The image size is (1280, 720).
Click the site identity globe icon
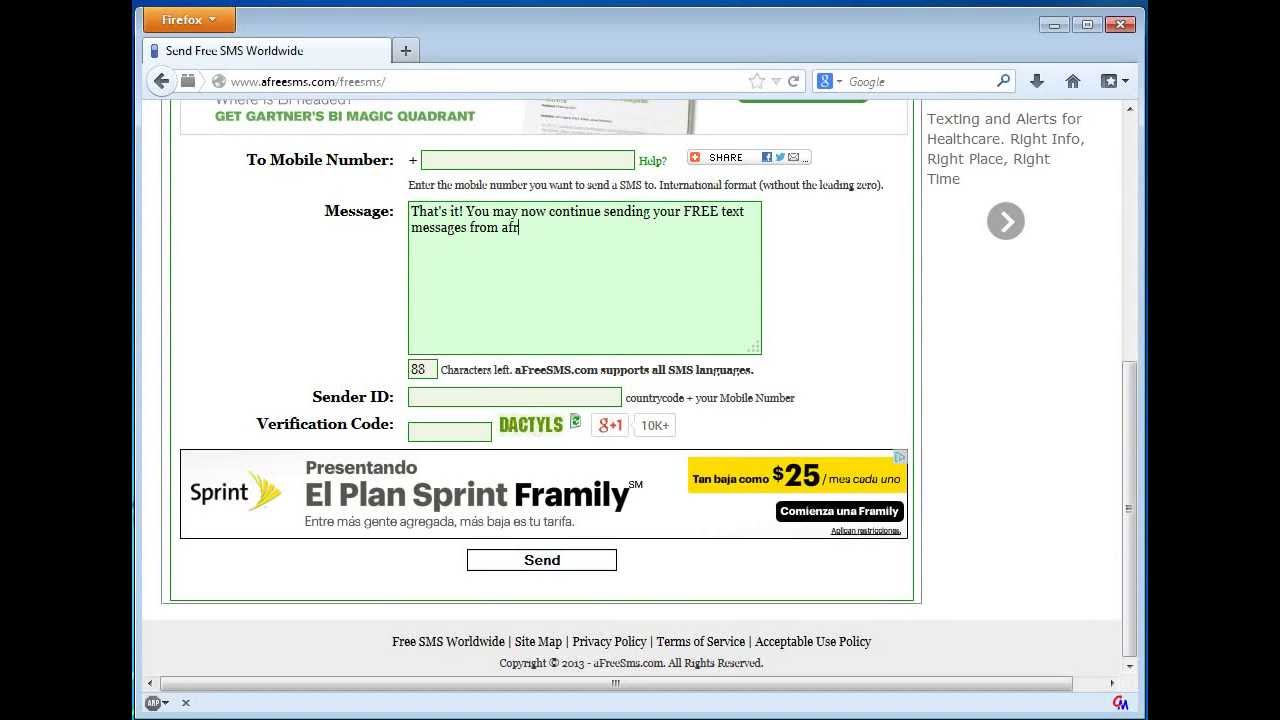click(218, 82)
